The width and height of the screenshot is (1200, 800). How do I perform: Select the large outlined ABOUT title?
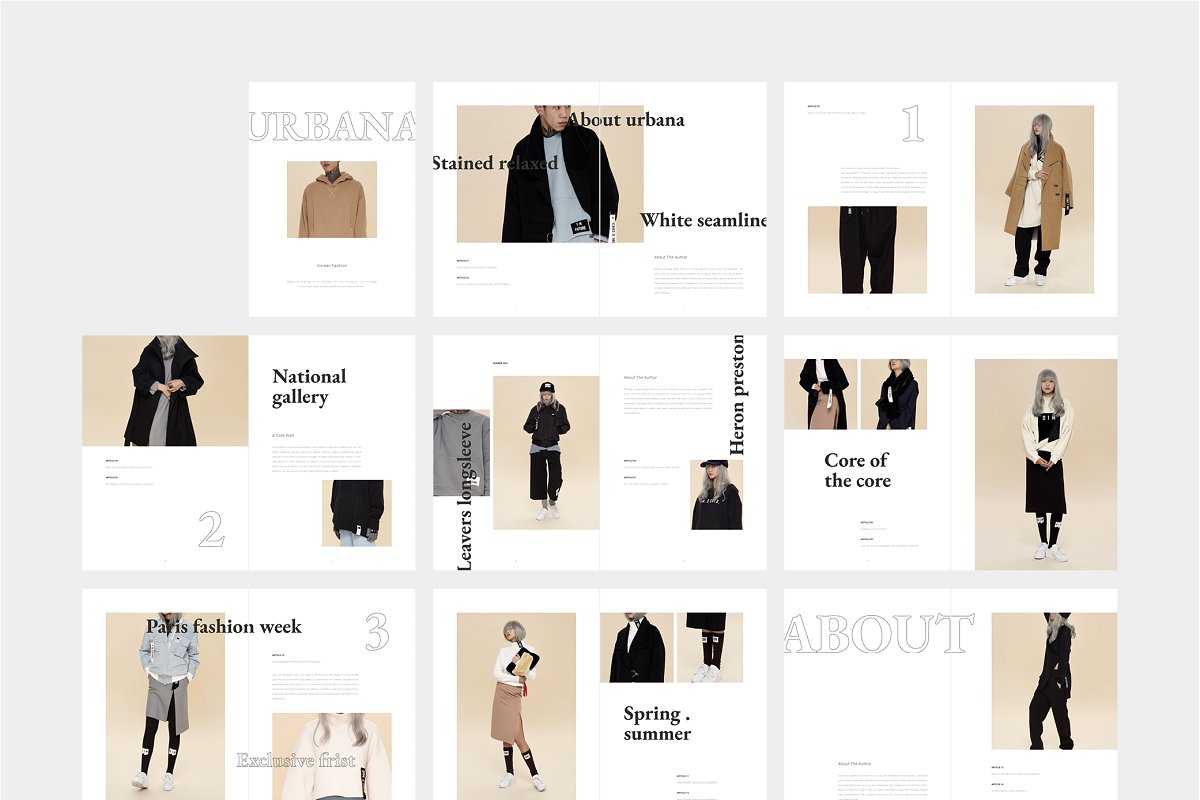(x=878, y=634)
